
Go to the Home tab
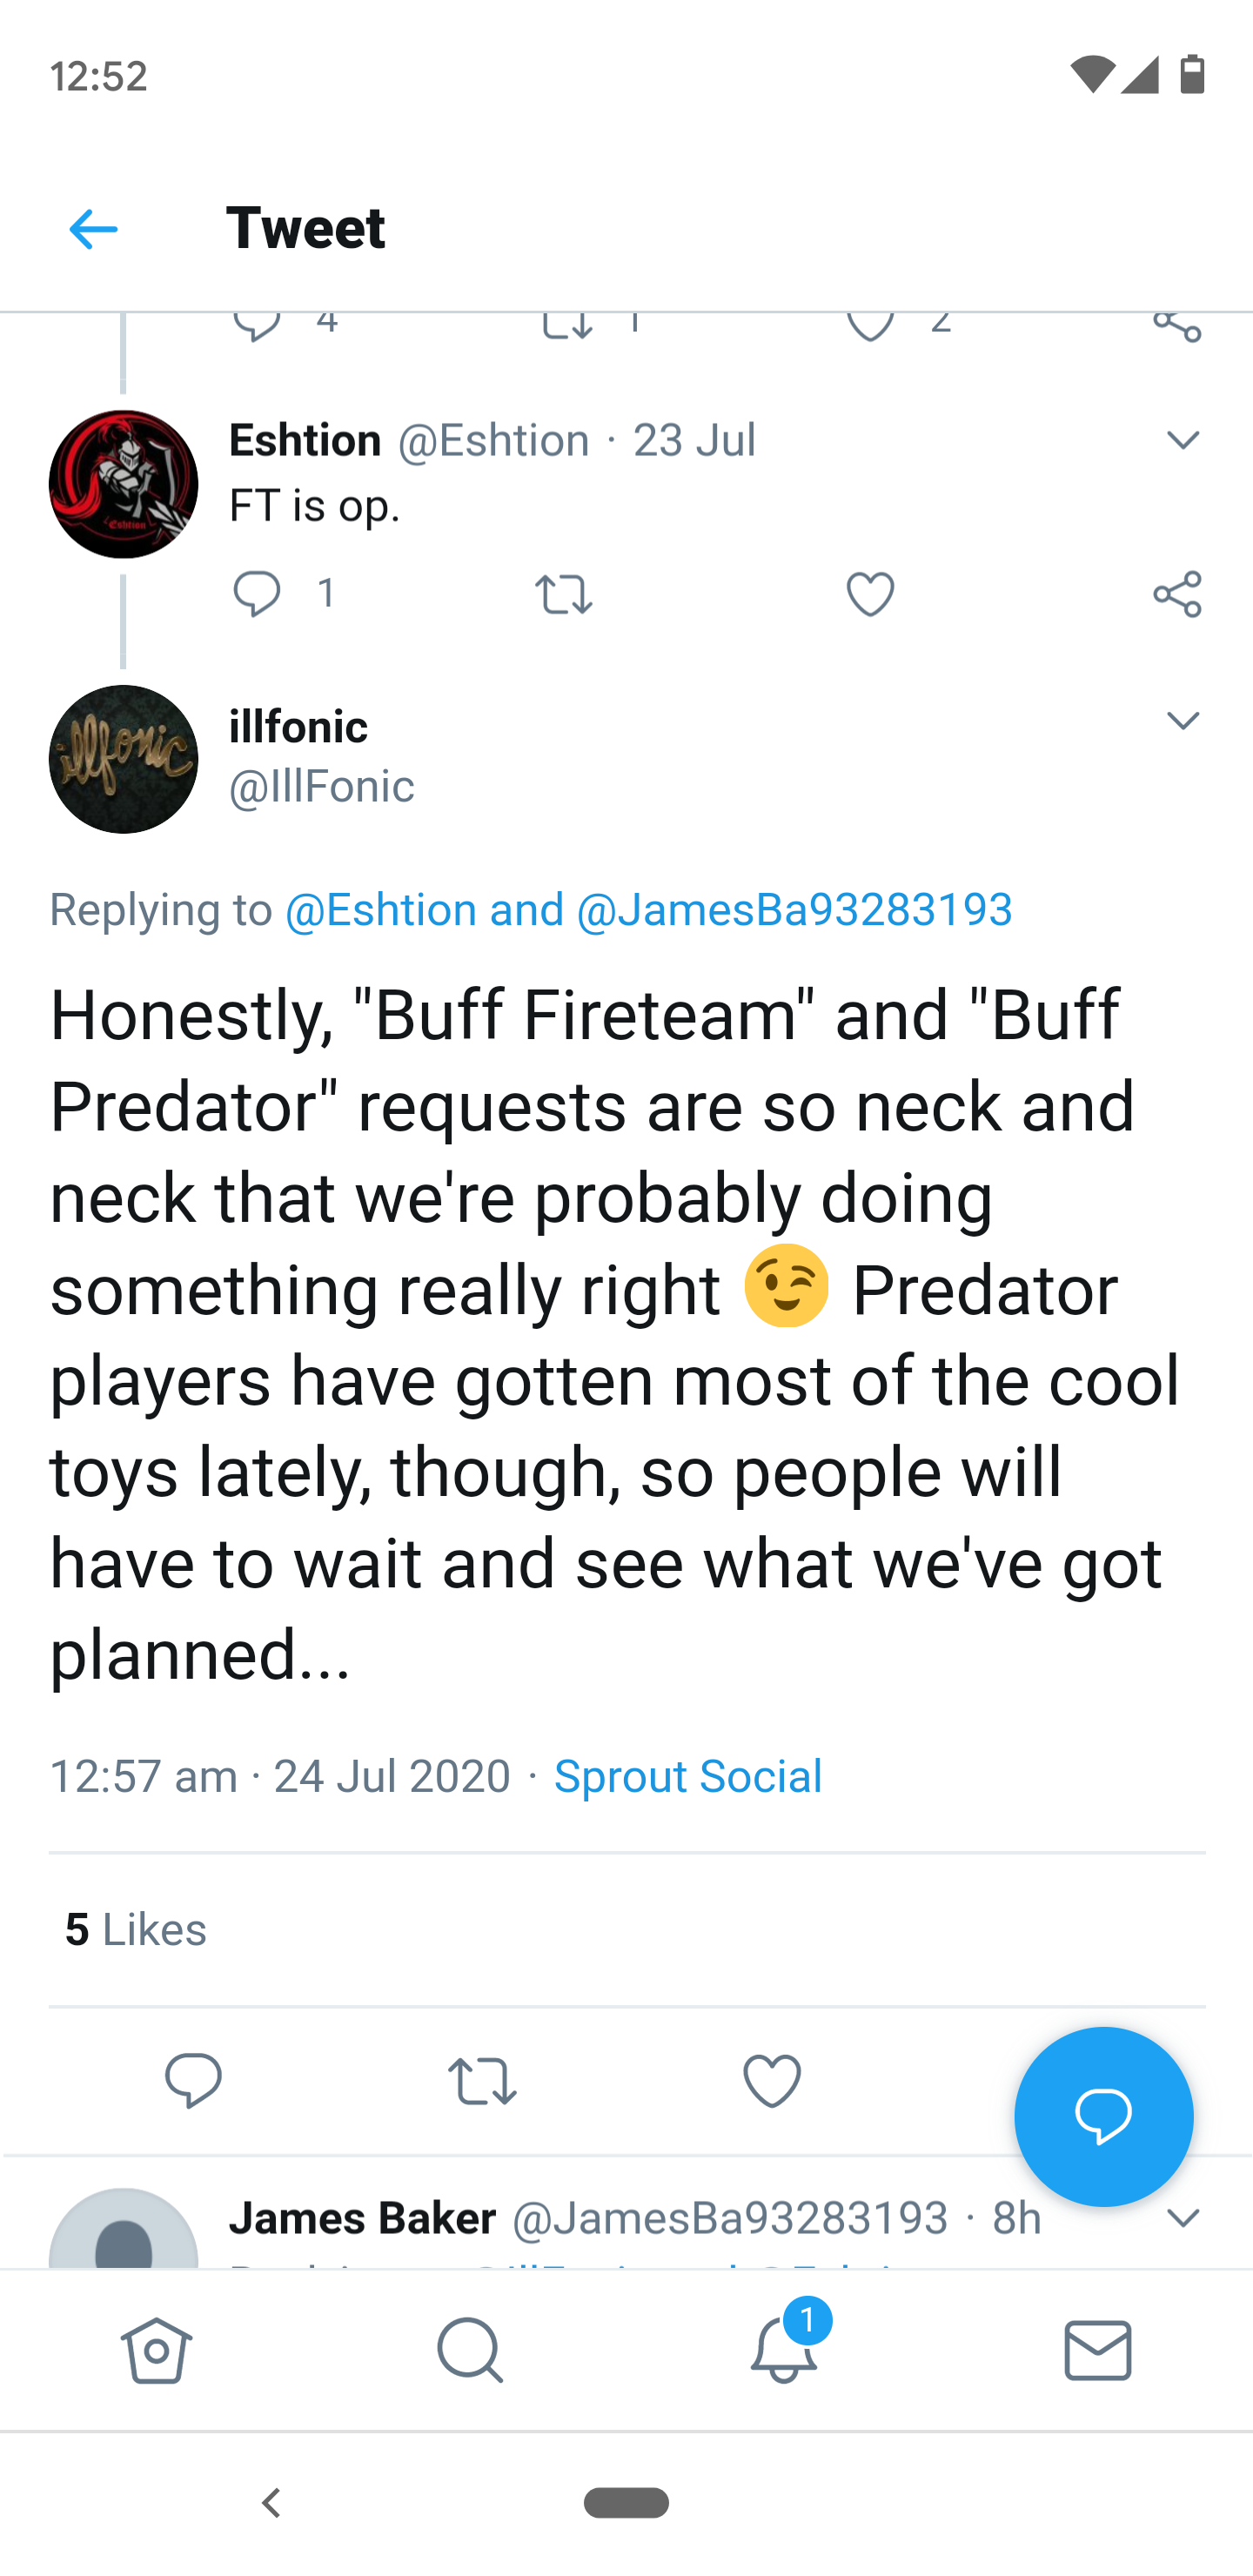tap(156, 2350)
